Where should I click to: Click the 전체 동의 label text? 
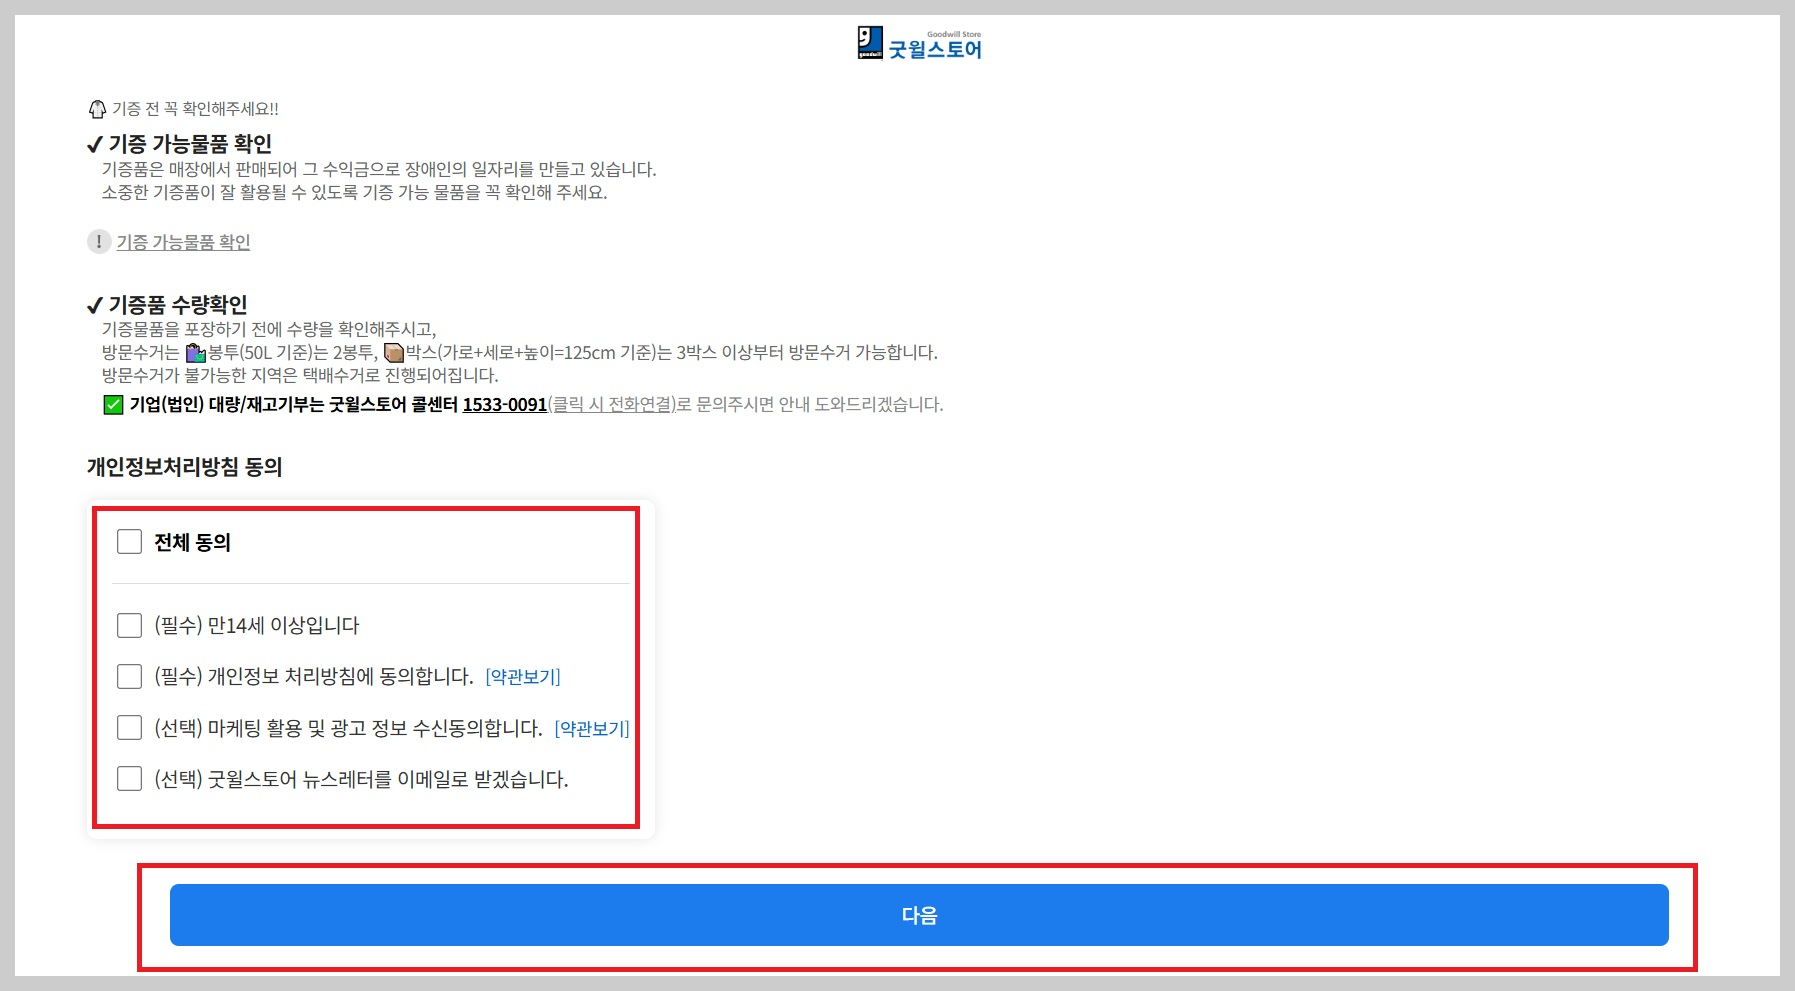pyautogui.click(x=193, y=542)
